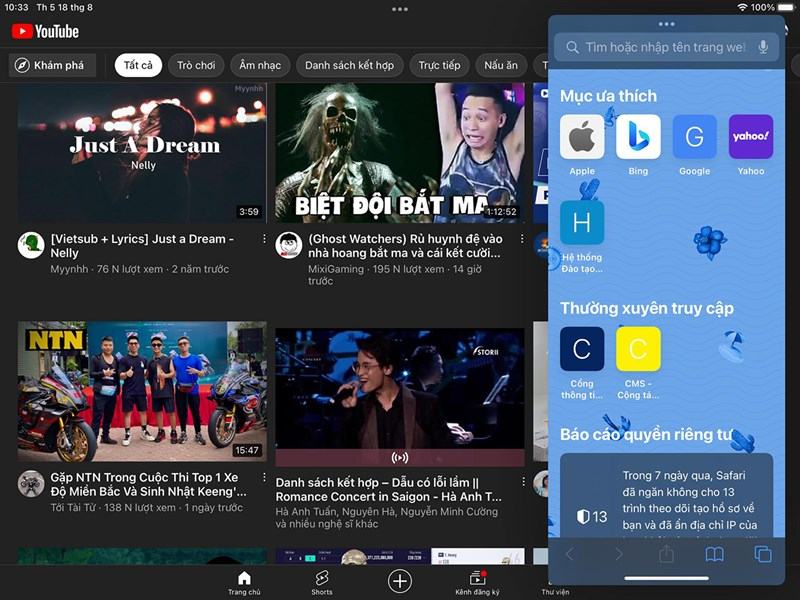Go to 'Kênh đăng ký' subscriptions tab

pos(477,580)
